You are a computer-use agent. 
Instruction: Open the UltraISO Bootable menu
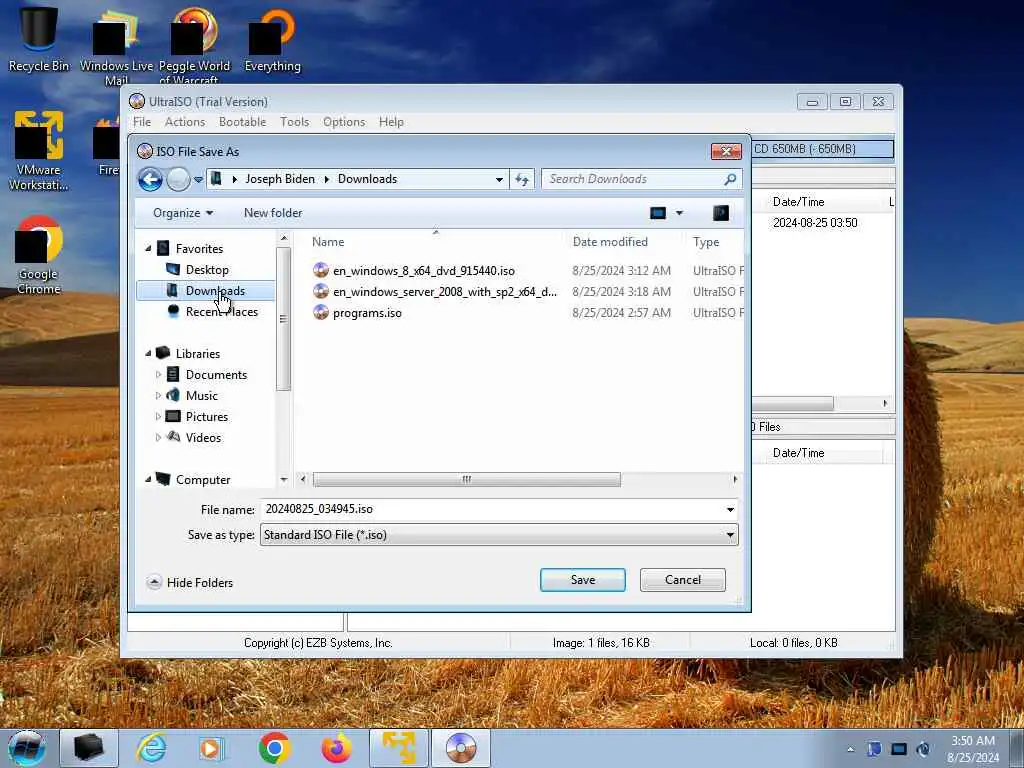click(242, 122)
